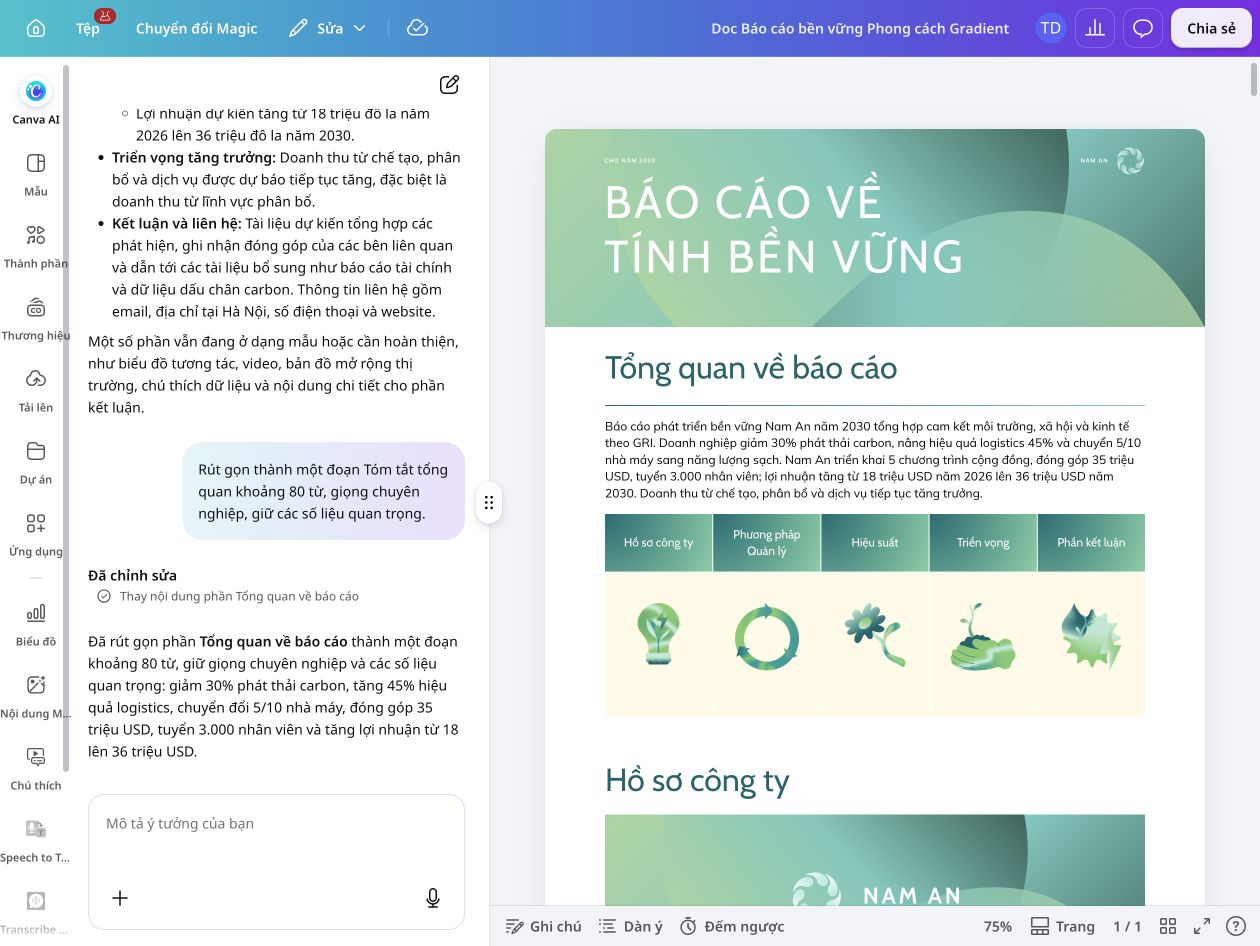Screen dimensions: 1260x946
Task: Click the panel resize drag handle
Action: pyautogui.click(x=489, y=502)
